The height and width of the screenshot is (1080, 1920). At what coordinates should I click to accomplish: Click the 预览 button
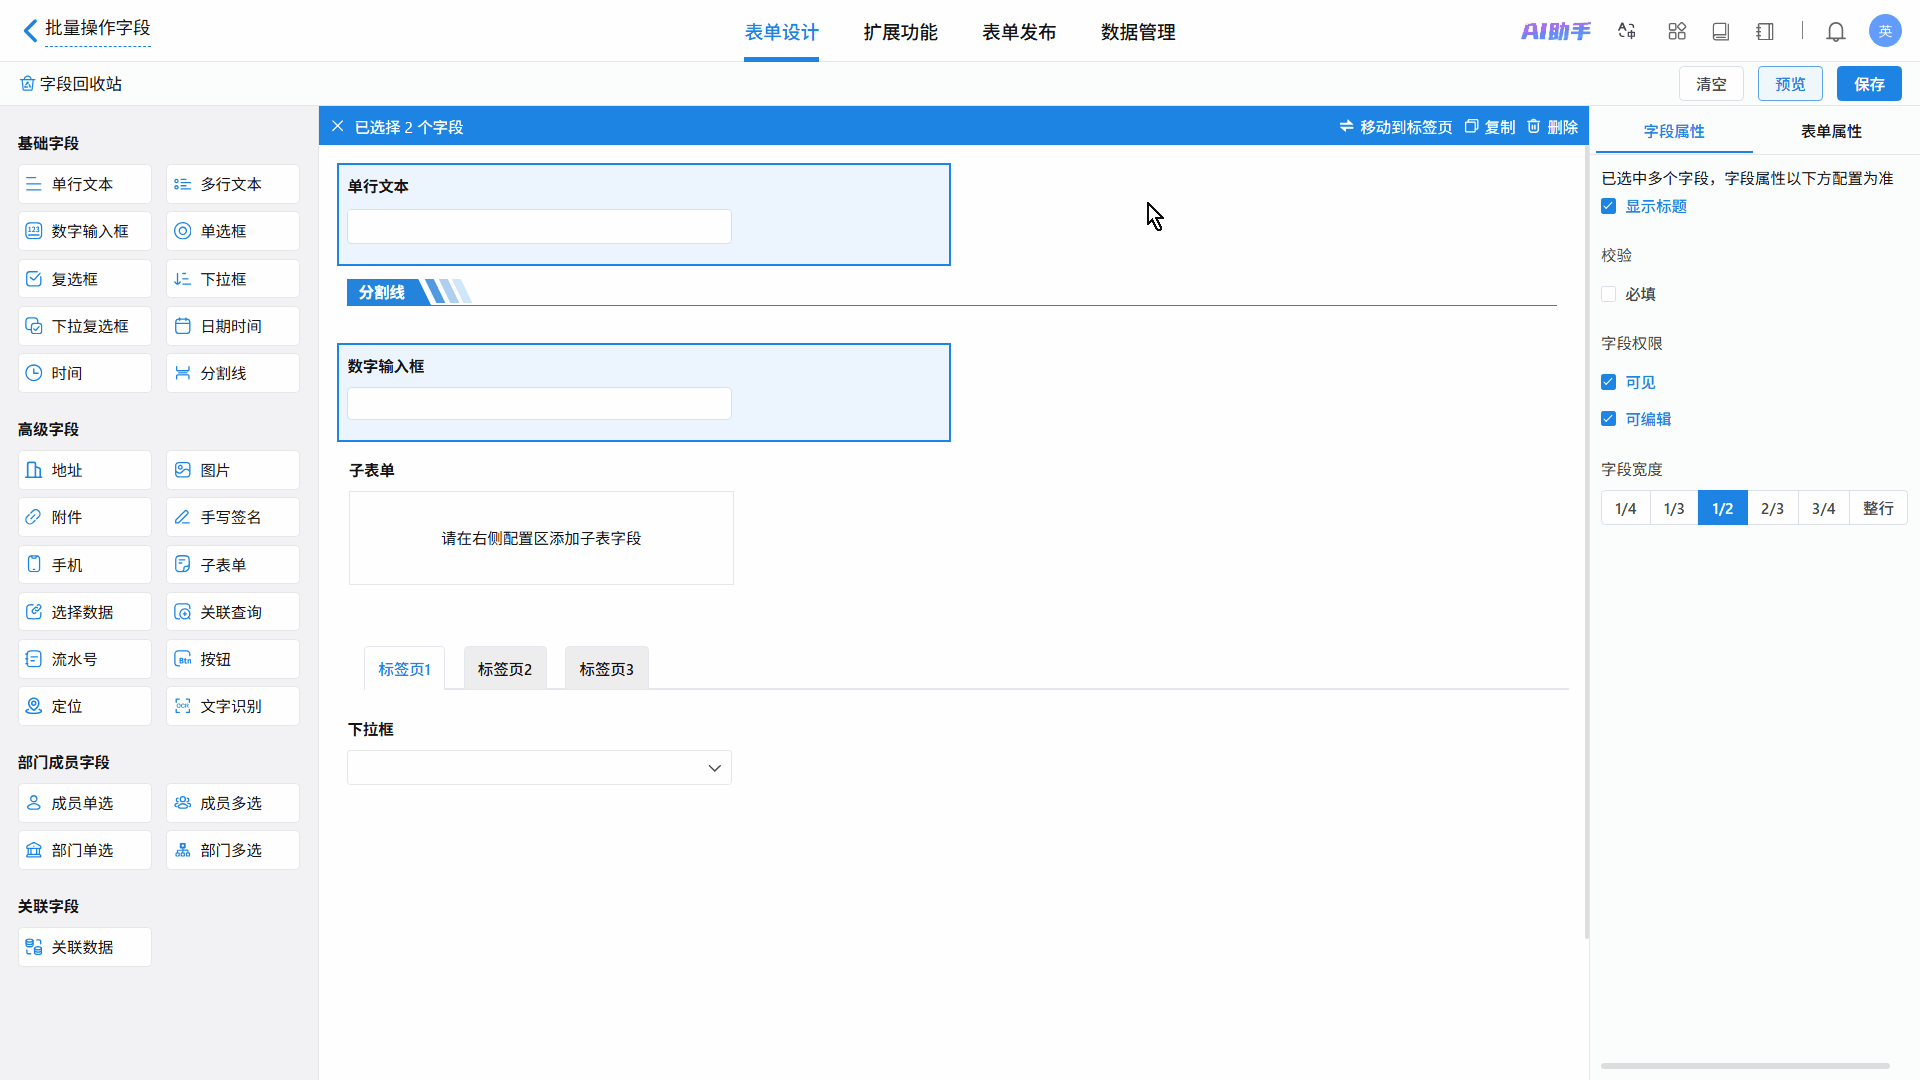pyautogui.click(x=1789, y=84)
